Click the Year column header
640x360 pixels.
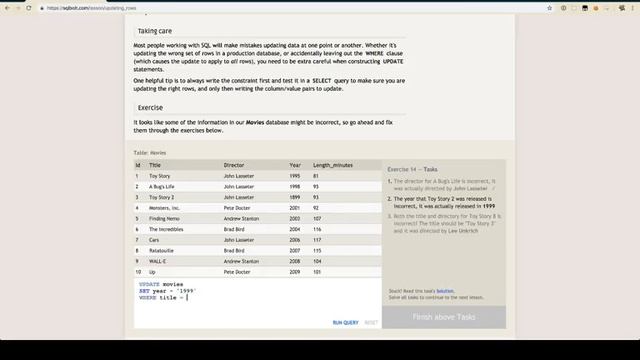tap(295, 165)
